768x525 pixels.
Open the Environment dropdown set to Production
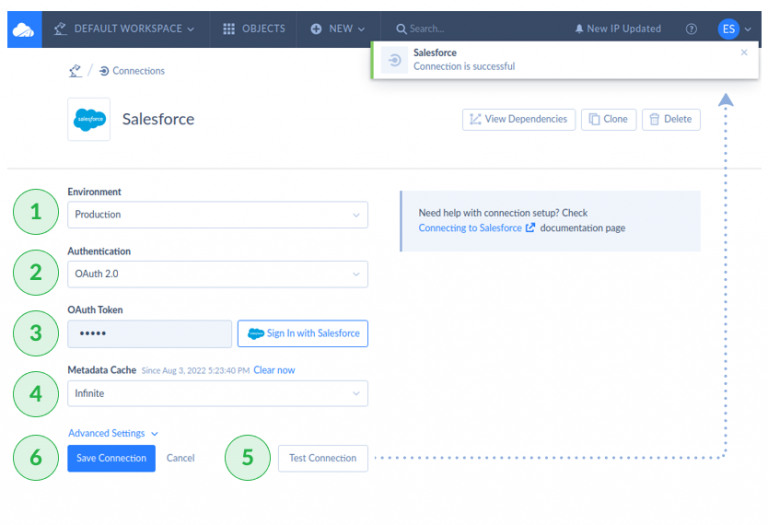[217, 214]
